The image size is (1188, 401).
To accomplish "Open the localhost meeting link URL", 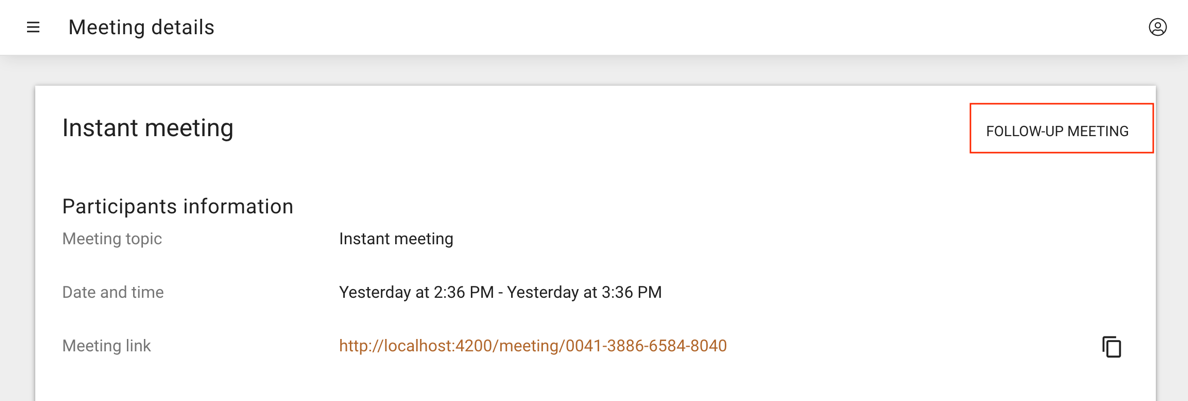I will pyautogui.click(x=533, y=346).
